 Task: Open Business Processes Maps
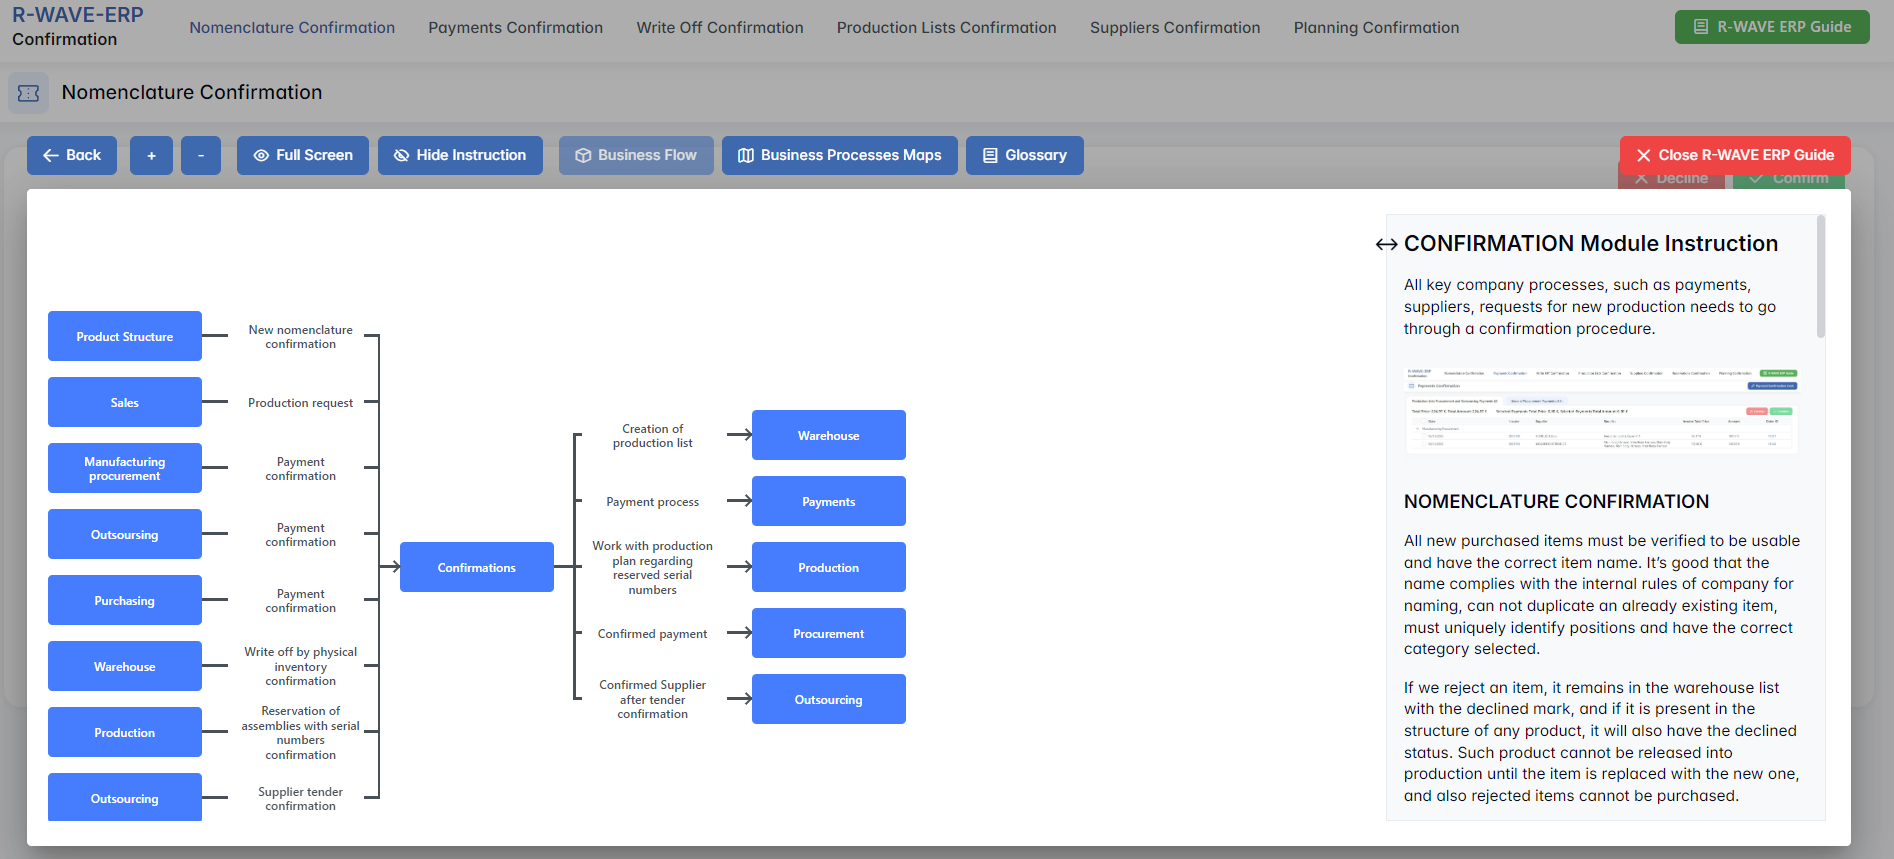(x=839, y=156)
